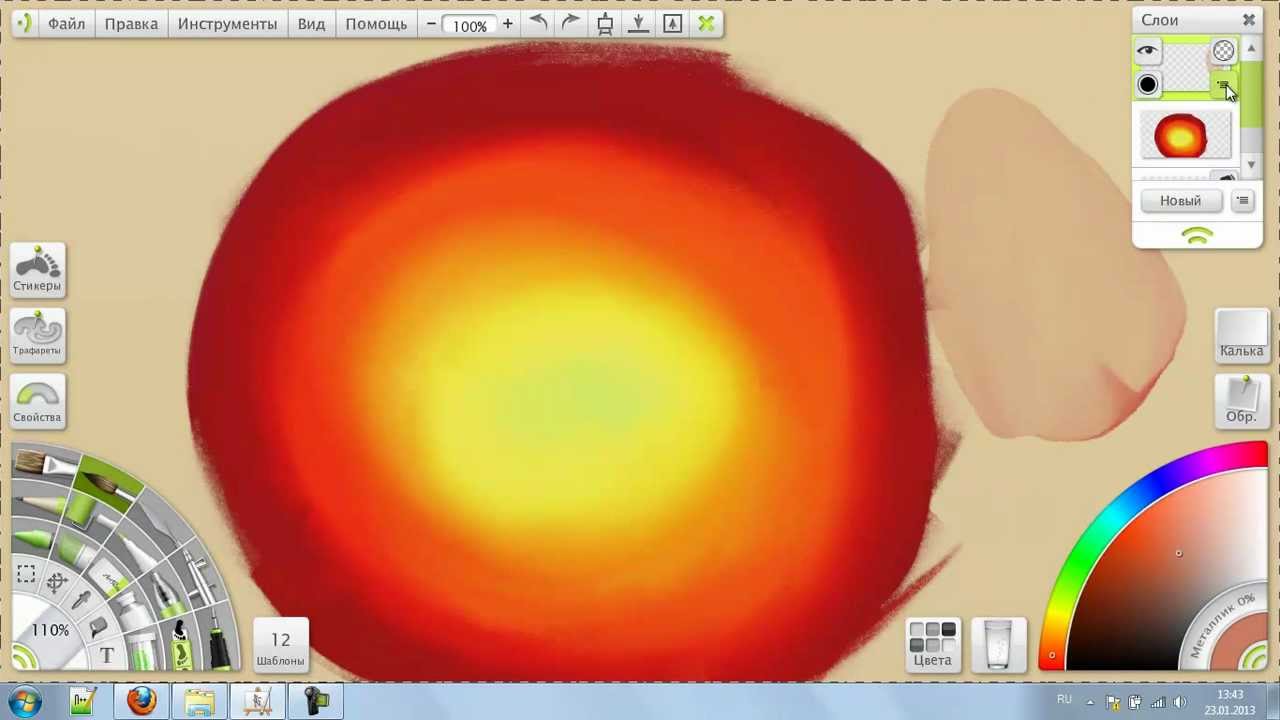Collapse tool picker with bottom-left corner arcs
This screenshot has width=1280, height=720.
24,656
